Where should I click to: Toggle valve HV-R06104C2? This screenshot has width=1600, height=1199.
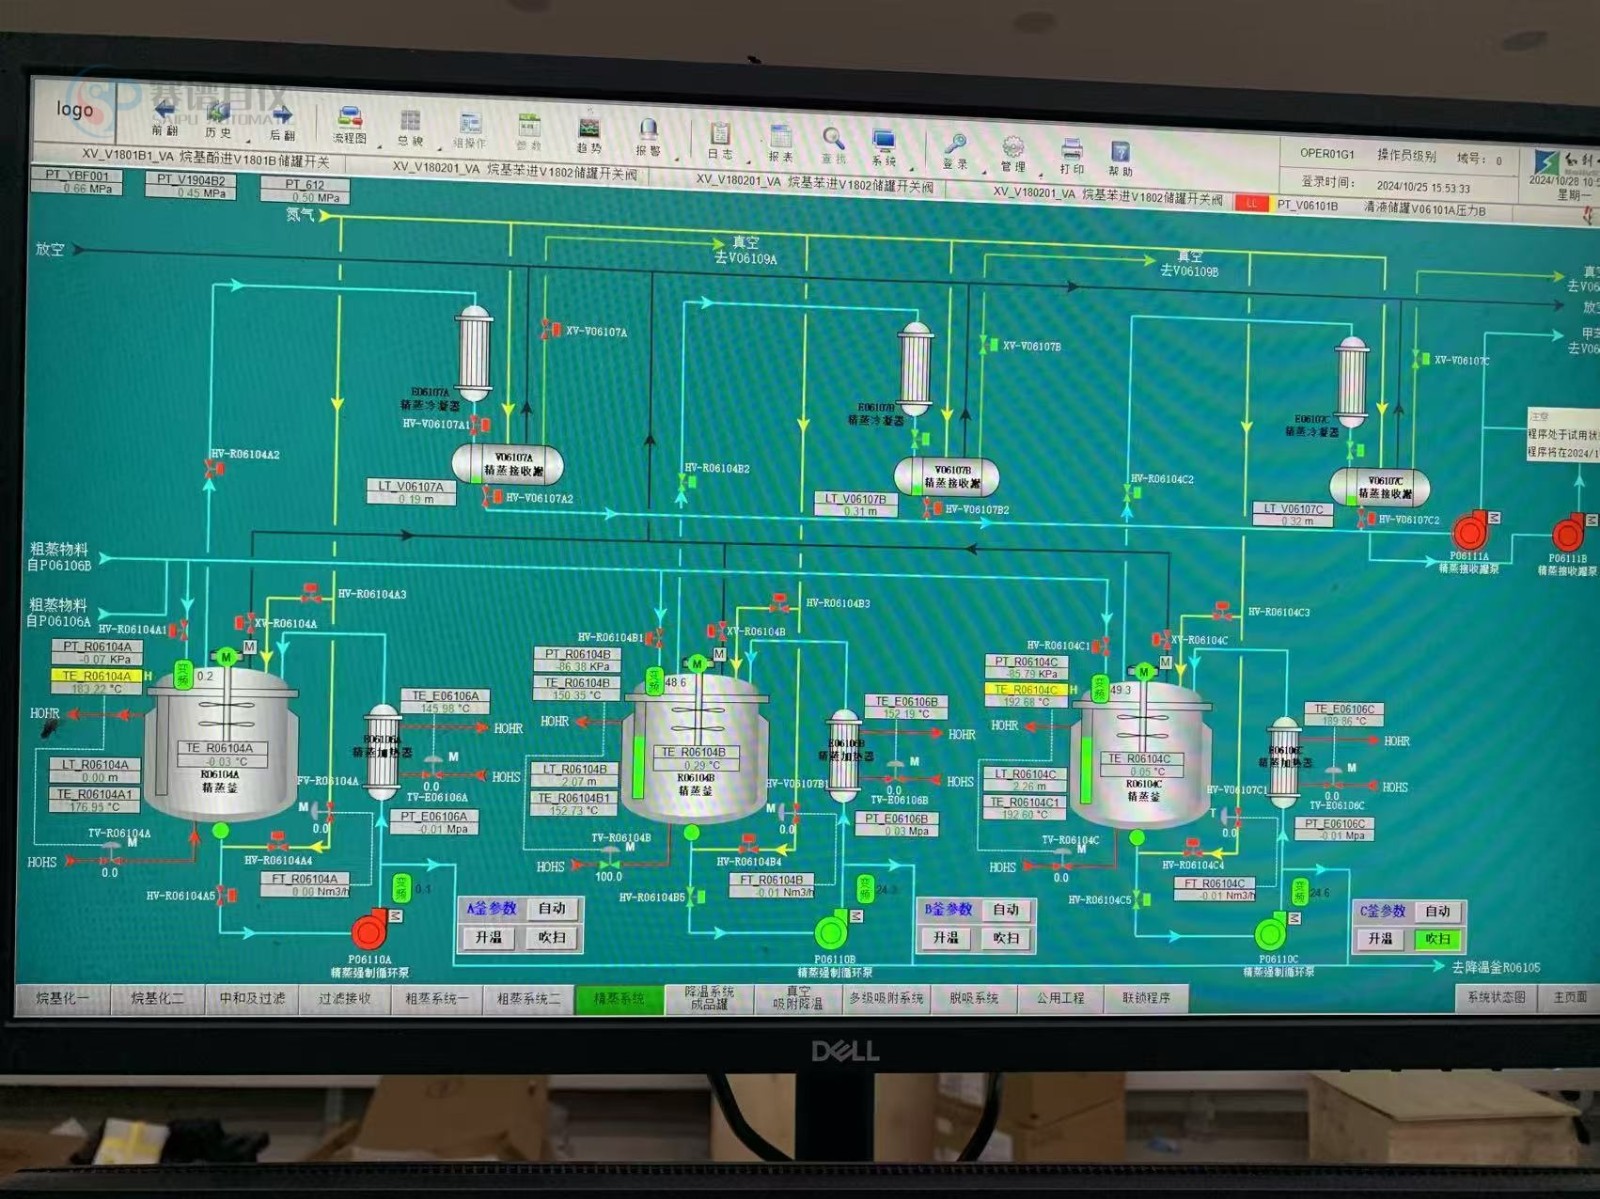coord(1134,492)
